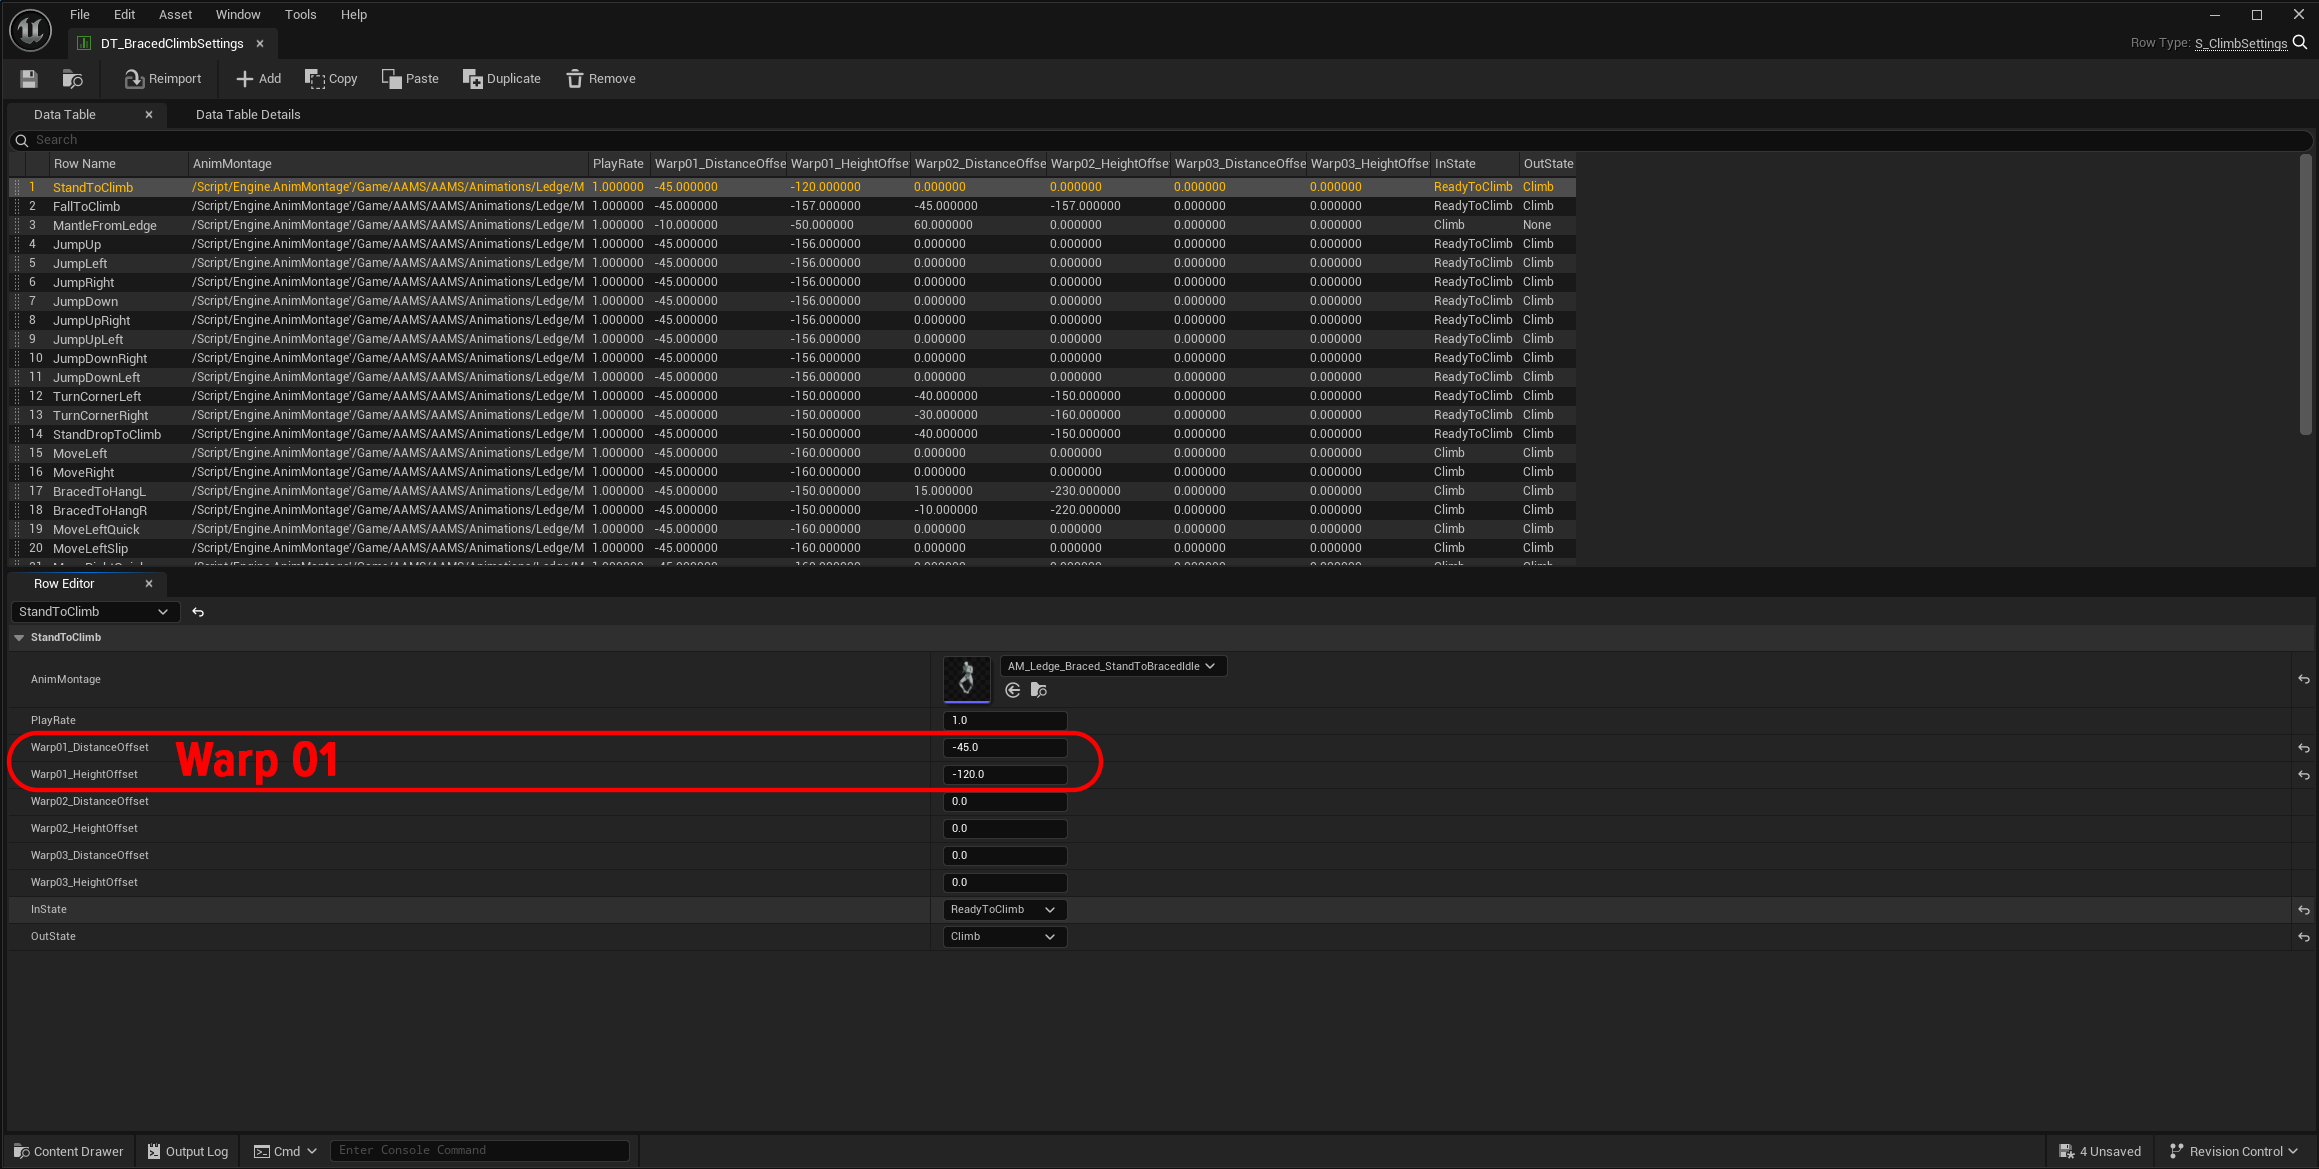The height and width of the screenshot is (1169, 2319).
Task: Select the anim montage thumbnail preview
Action: (966, 678)
